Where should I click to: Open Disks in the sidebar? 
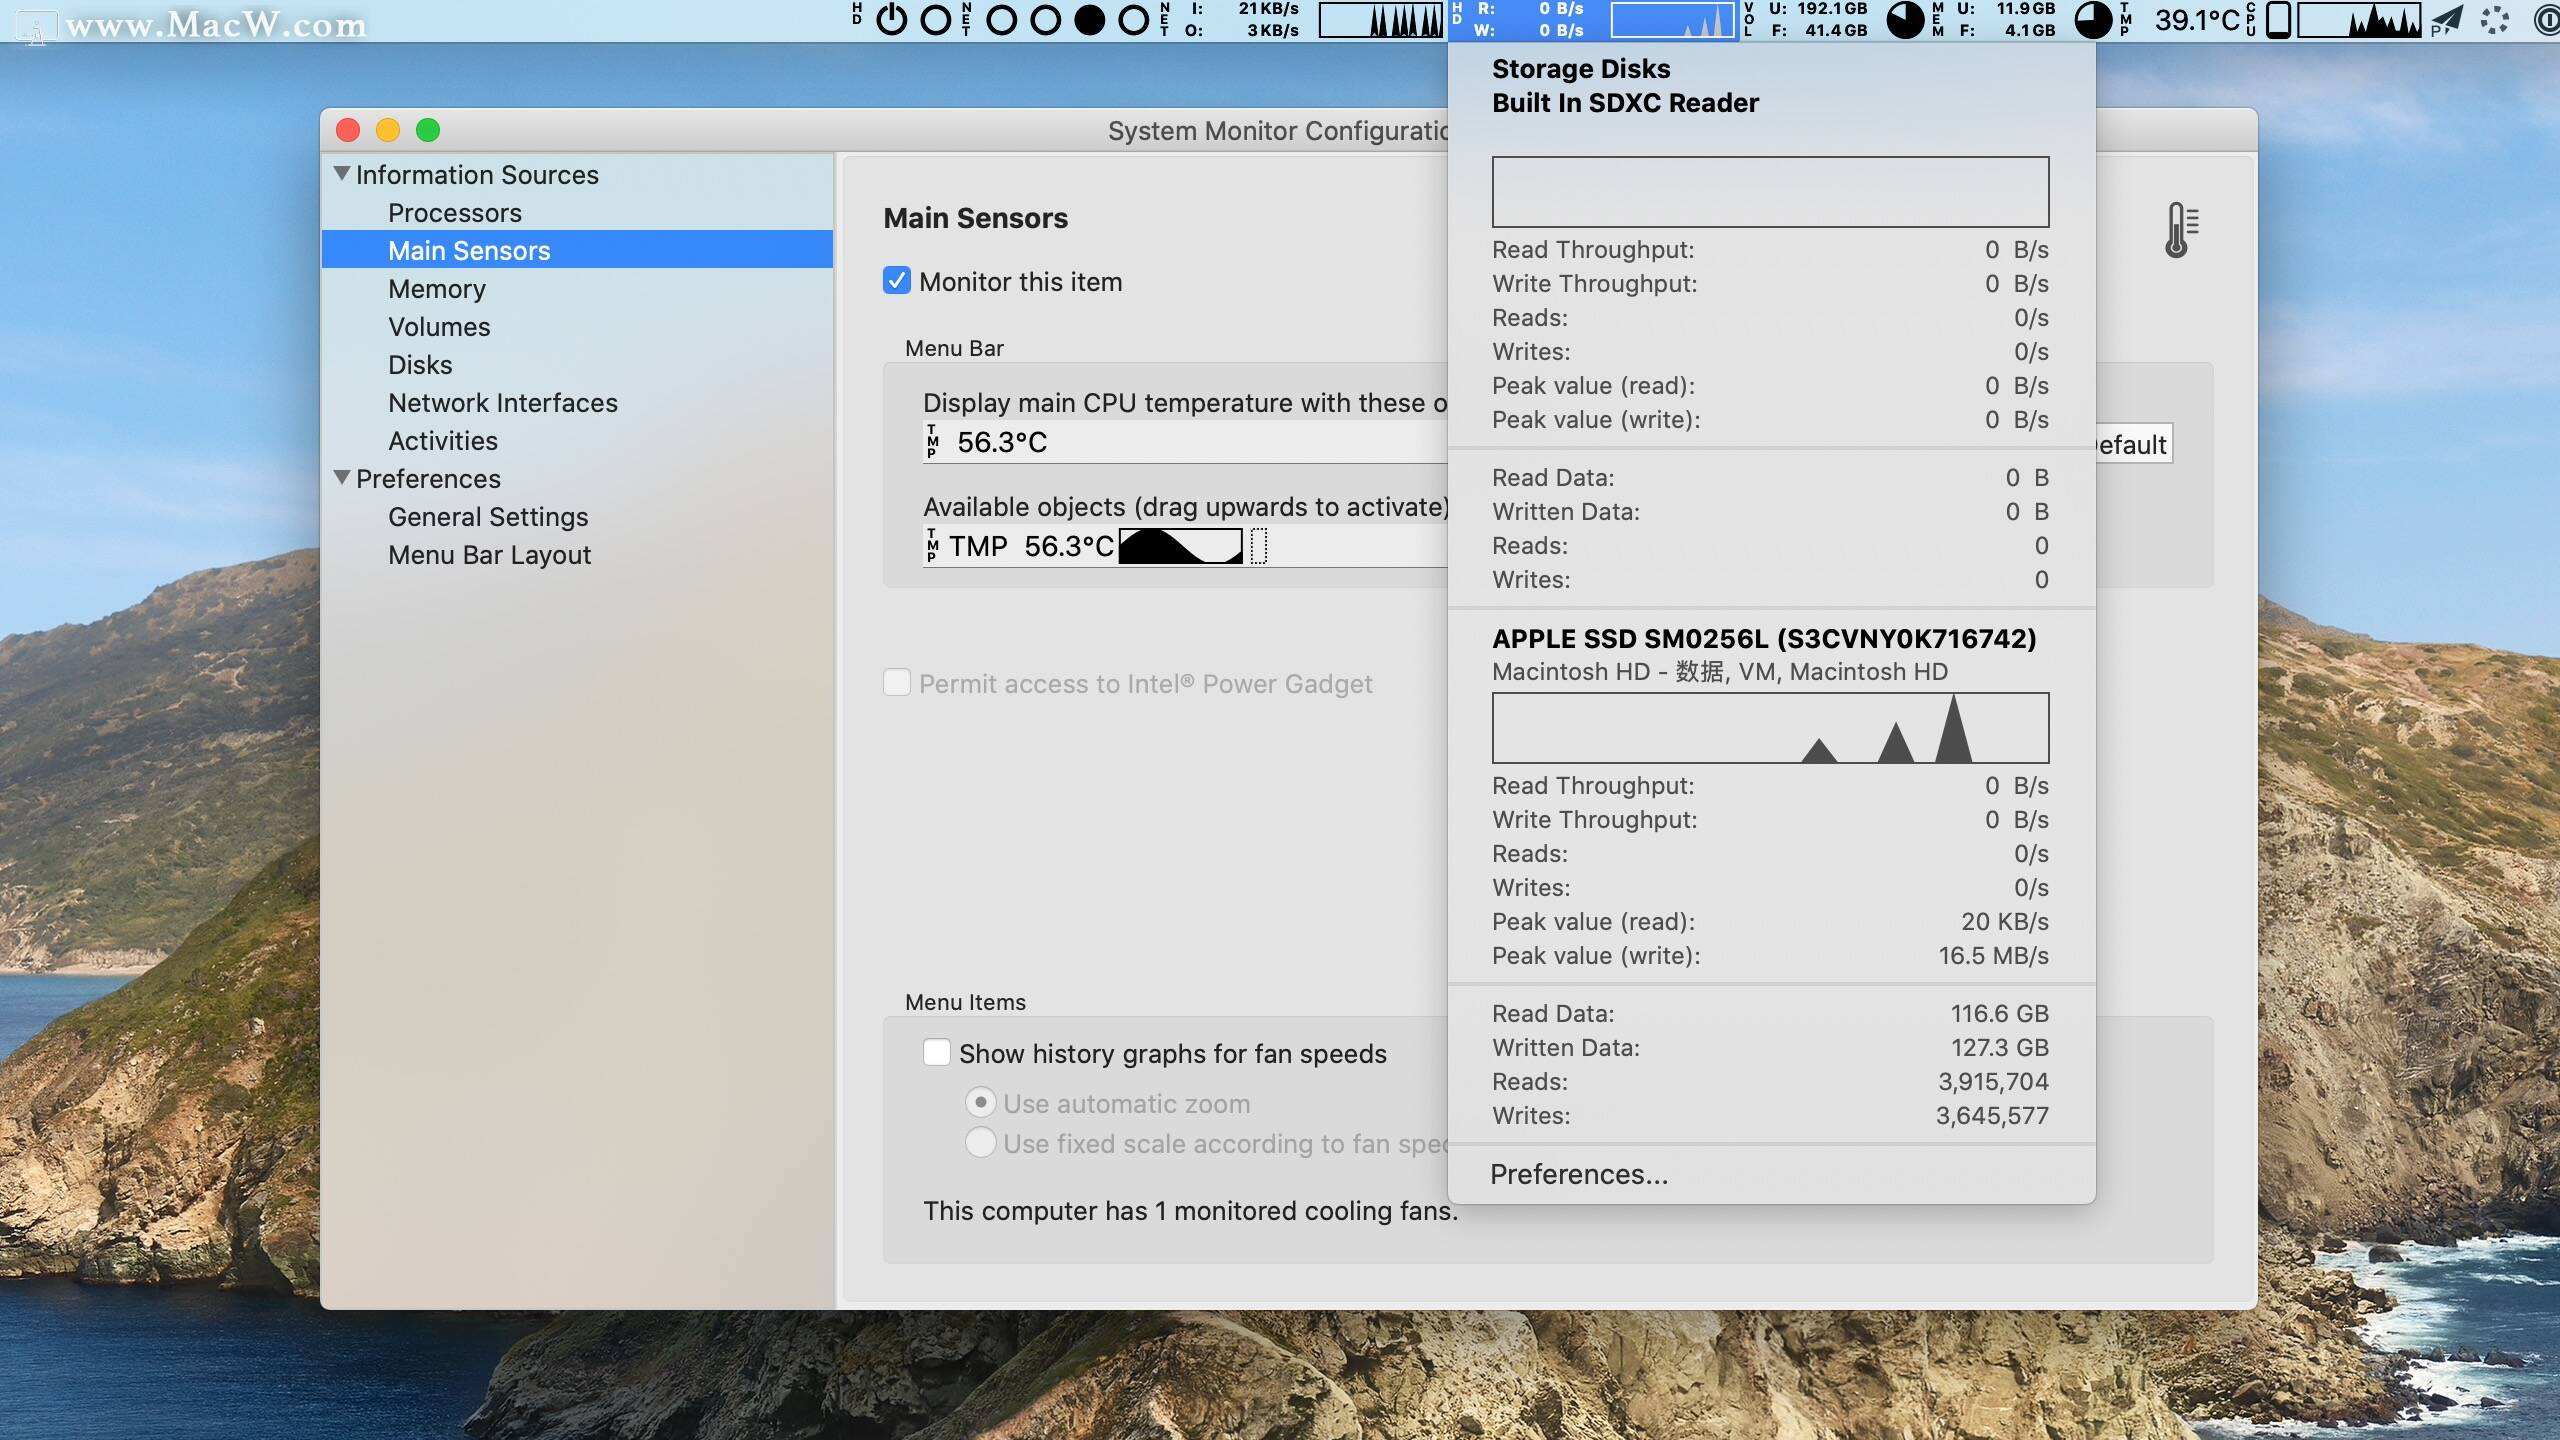[x=577, y=365]
